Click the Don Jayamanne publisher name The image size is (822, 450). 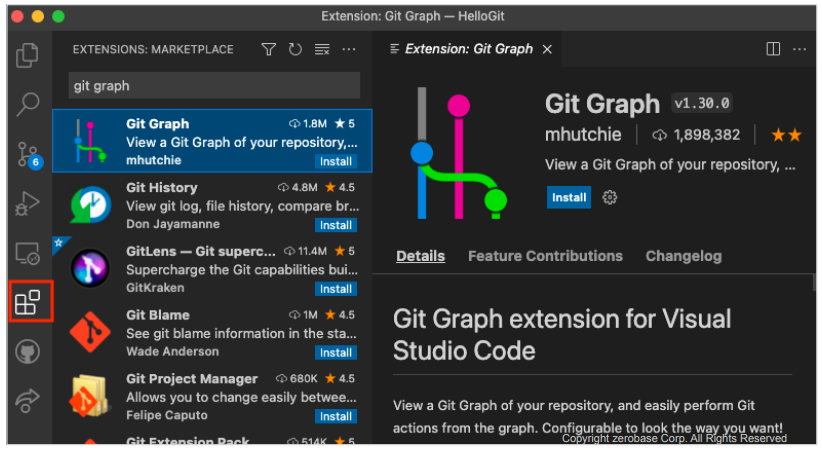(173, 224)
